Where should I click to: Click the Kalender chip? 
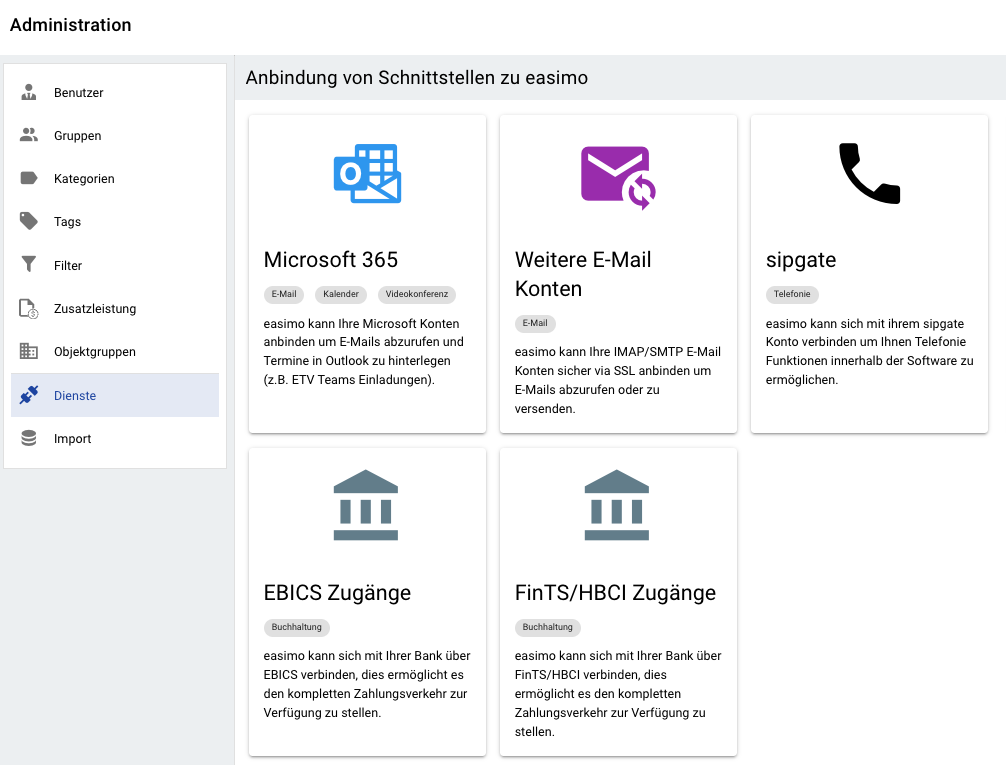pos(341,294)
